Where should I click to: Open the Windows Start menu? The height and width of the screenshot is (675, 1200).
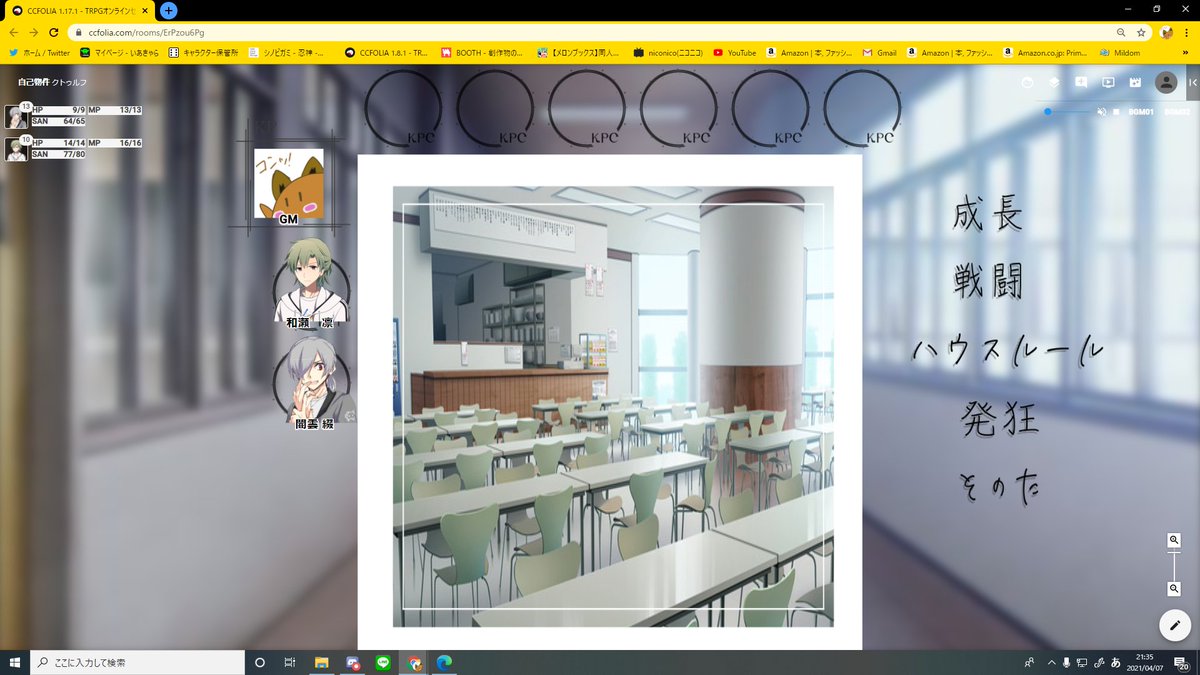14,662
